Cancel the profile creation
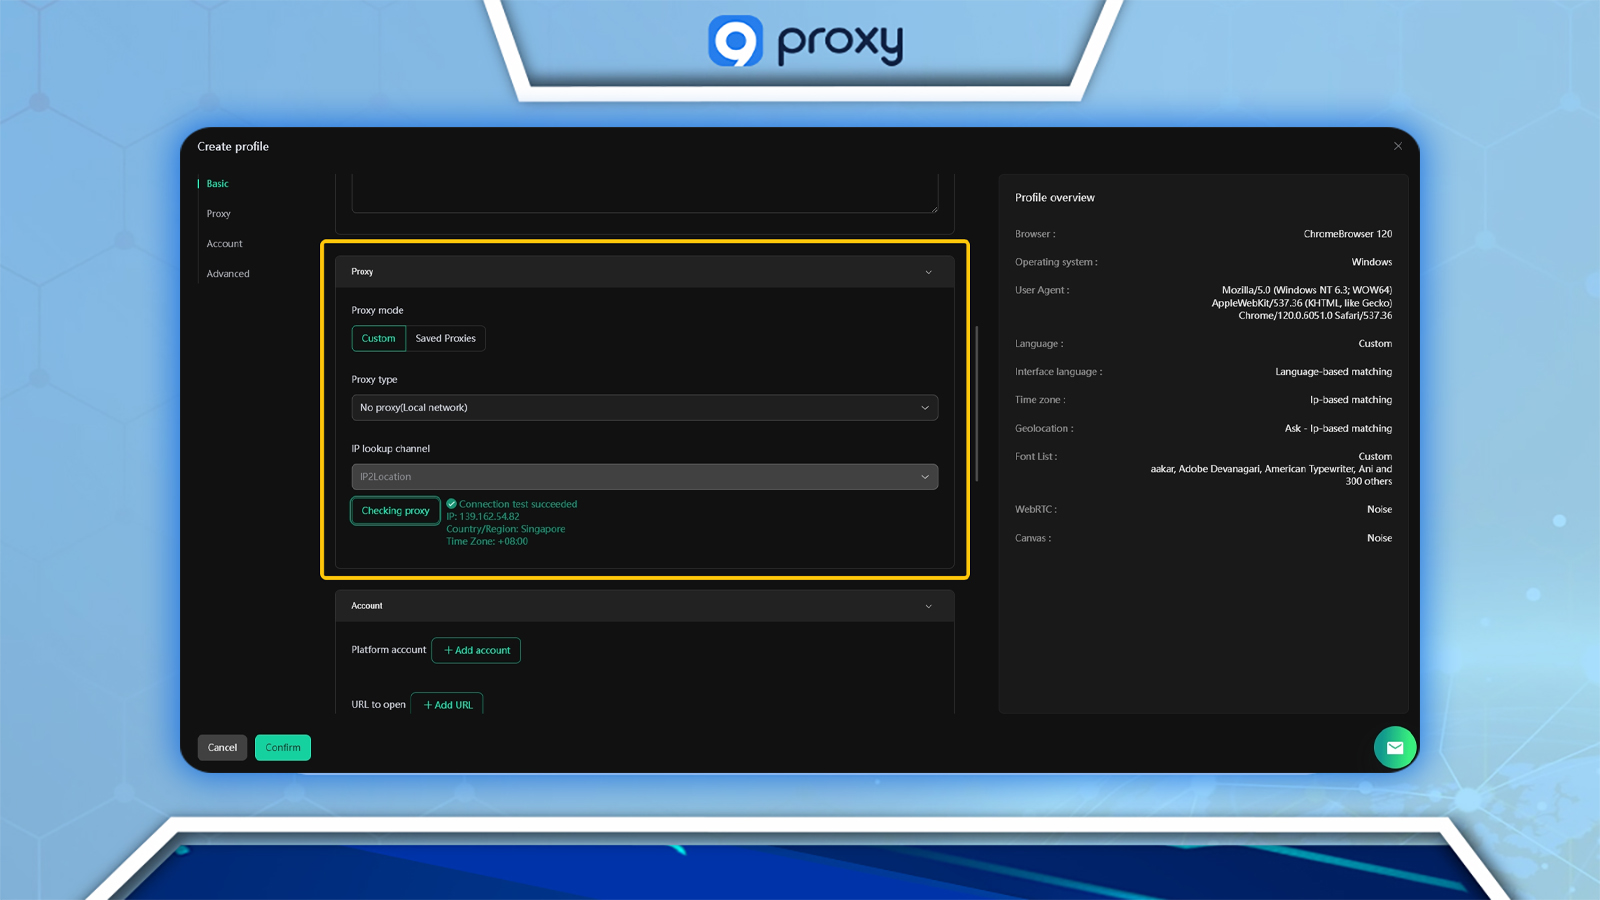 coord(221,747)
